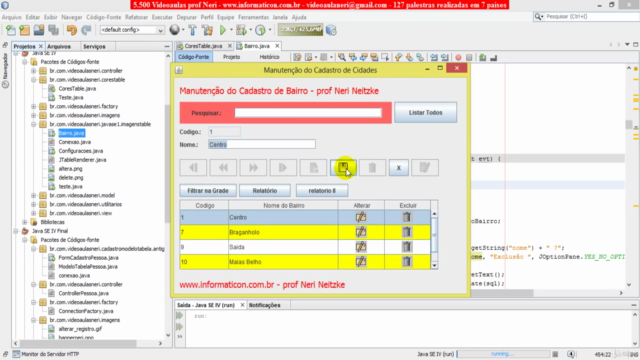This screenshot has width=640, height=360.
Task: Click the Redo arrow icon
Action: [x=86, y=30]
